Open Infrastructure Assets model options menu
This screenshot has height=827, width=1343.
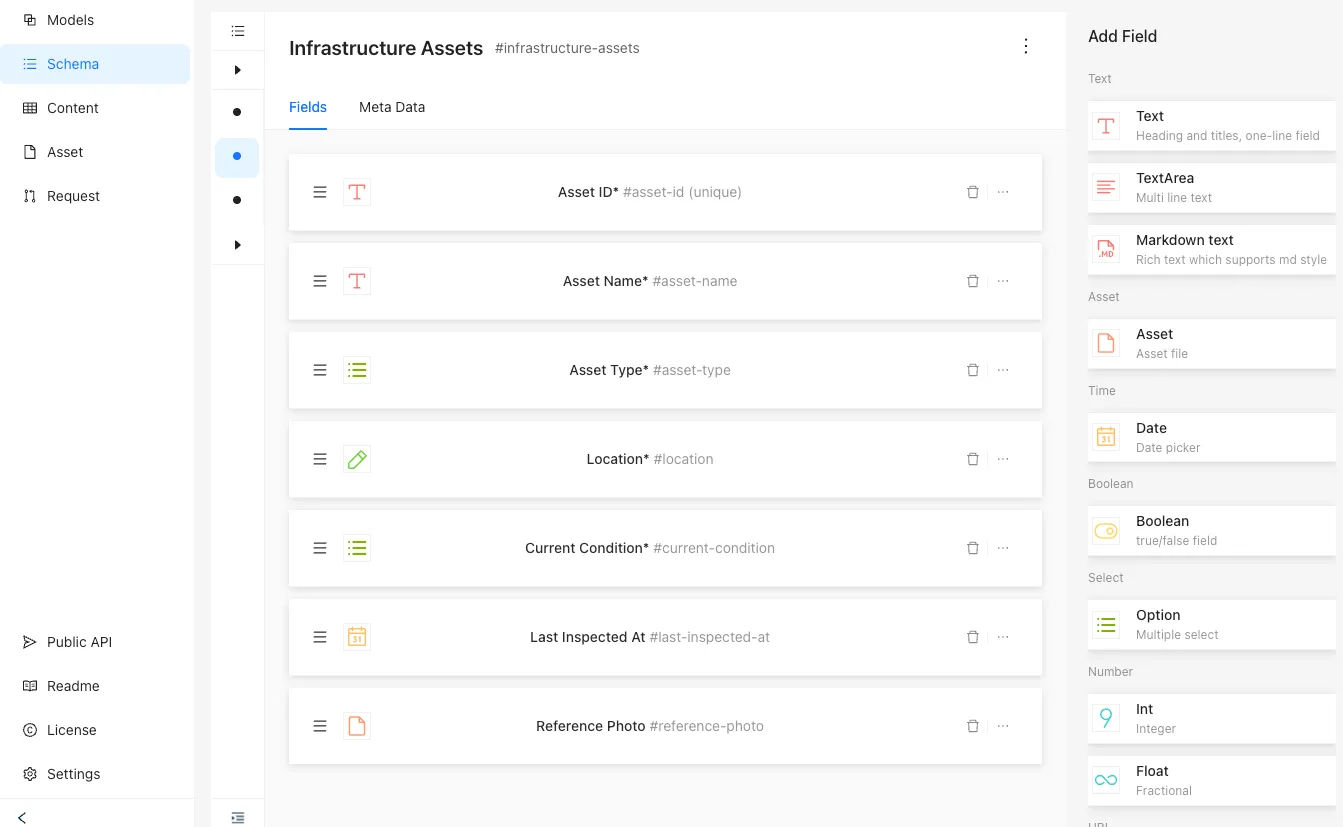pyautogui.click(x=1025, y=46)
